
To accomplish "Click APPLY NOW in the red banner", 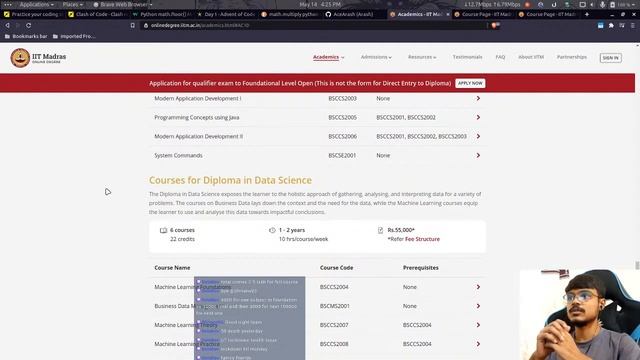I will point(470,83).
